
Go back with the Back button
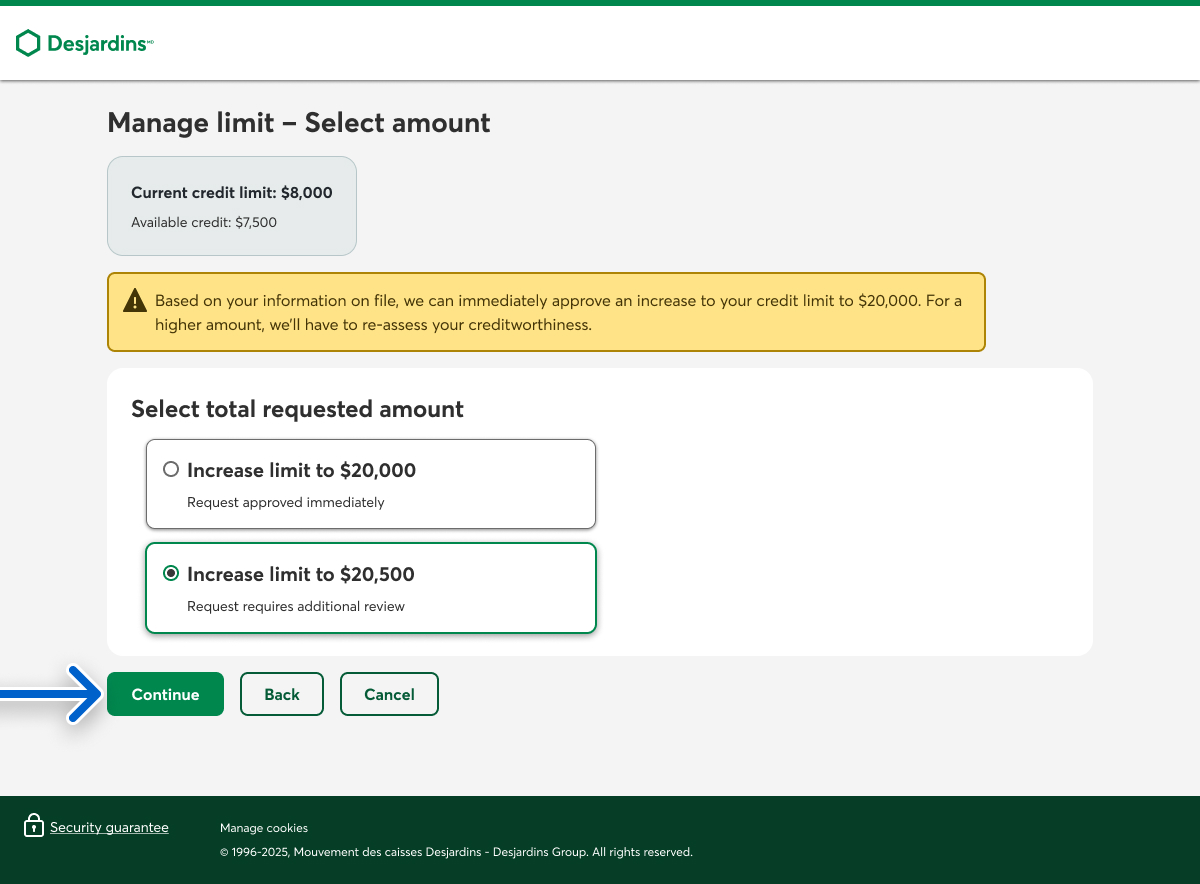coord(282,694)
